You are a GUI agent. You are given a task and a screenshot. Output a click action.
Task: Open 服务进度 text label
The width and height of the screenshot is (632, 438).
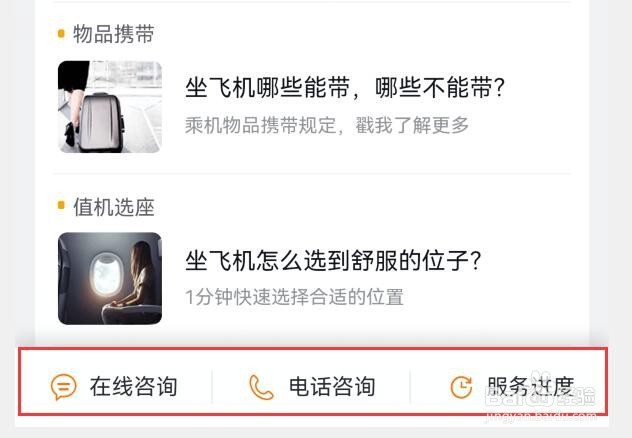[x=530, y=386]
